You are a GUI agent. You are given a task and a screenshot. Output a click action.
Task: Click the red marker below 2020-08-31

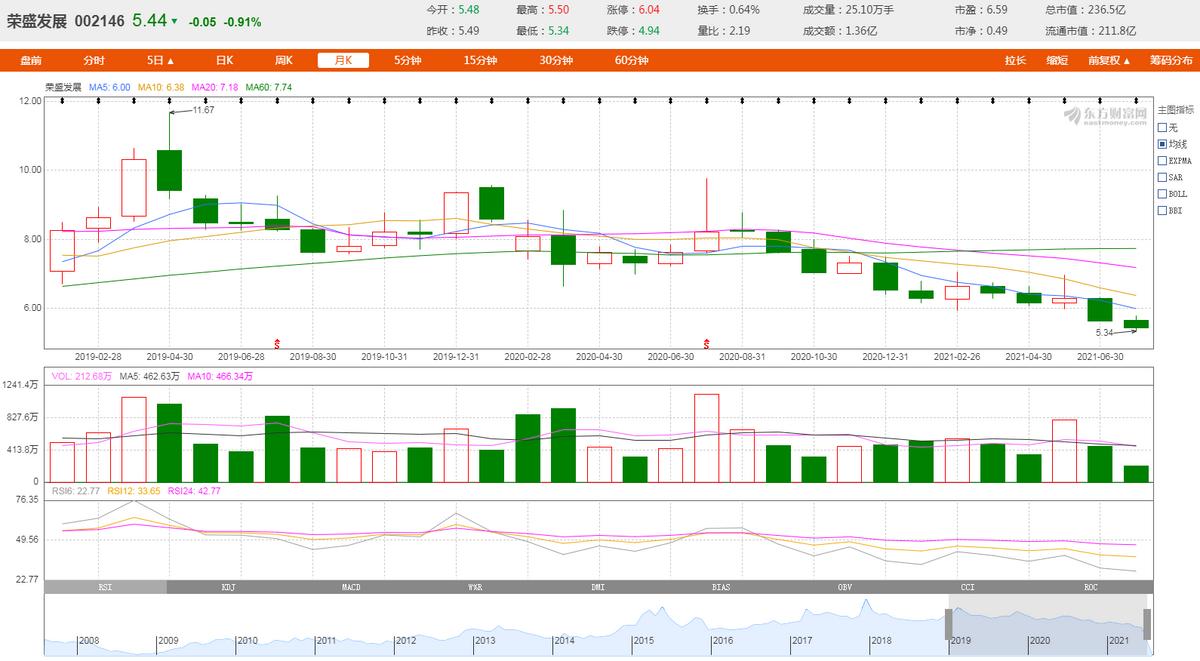click(x=707, y=343)
